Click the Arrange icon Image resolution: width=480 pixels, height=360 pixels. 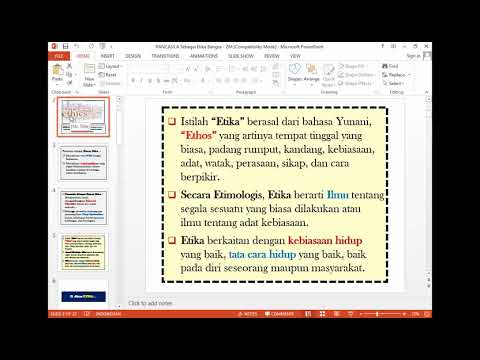311,69
